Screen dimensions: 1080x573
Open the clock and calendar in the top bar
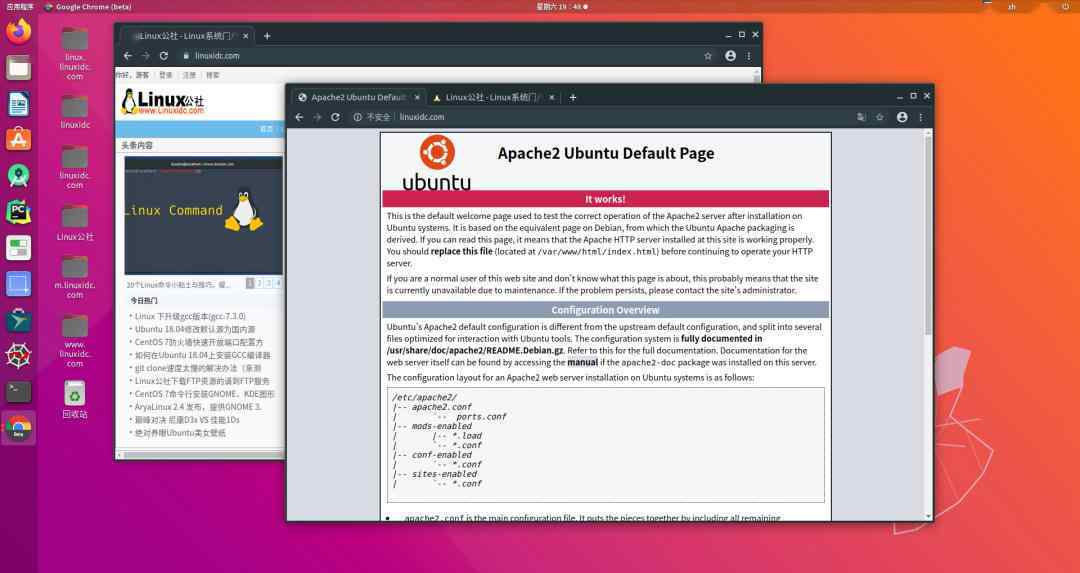click(x=561, y=6)
